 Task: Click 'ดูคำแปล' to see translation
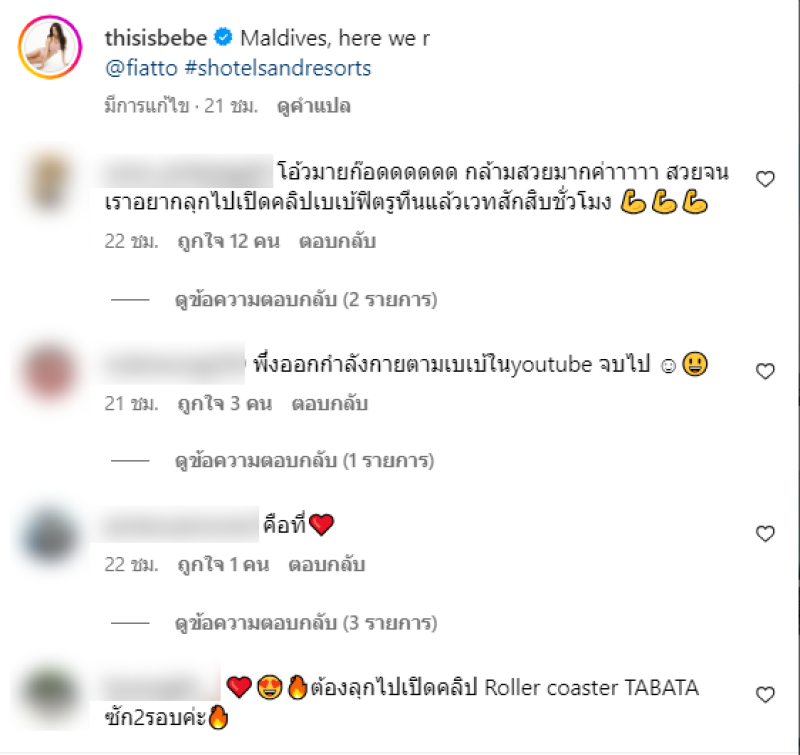pos(313,106)
